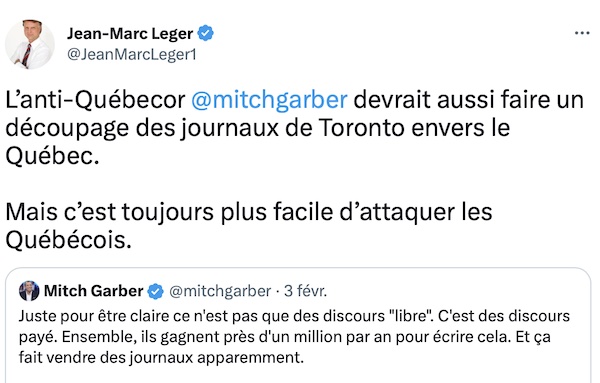
Task: Click Jean-Marc Leger's profile picture
Action: (x=29, y=44)
